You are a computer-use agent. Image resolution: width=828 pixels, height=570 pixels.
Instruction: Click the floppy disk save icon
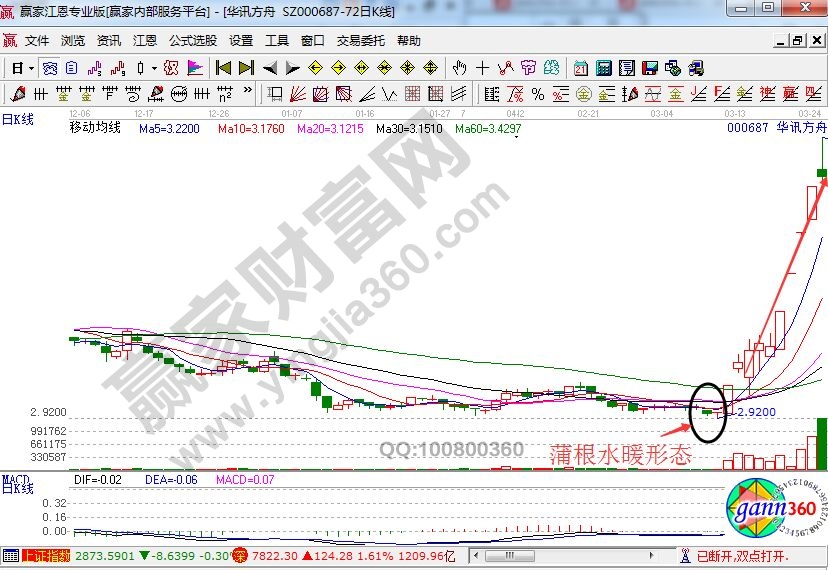pos(650,68)
